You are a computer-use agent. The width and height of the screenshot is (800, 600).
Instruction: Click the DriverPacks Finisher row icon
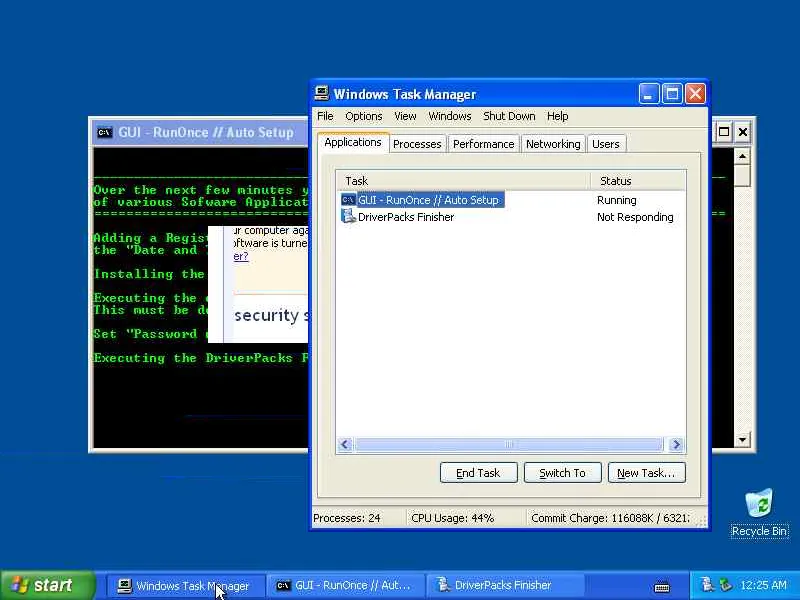(x=348, y=216)
